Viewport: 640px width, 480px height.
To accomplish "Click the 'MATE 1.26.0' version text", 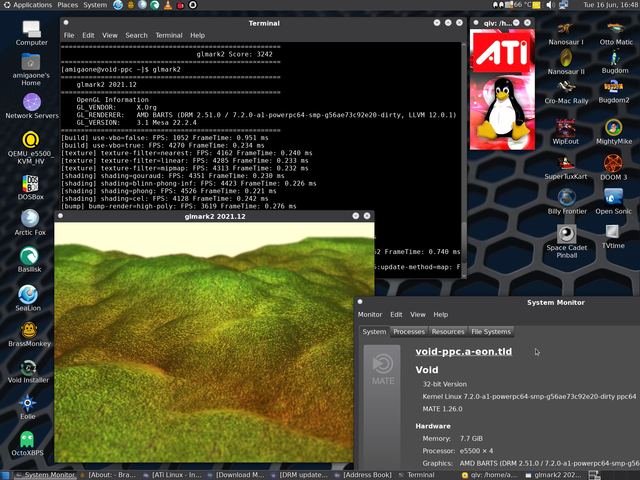I will (442, 409).
